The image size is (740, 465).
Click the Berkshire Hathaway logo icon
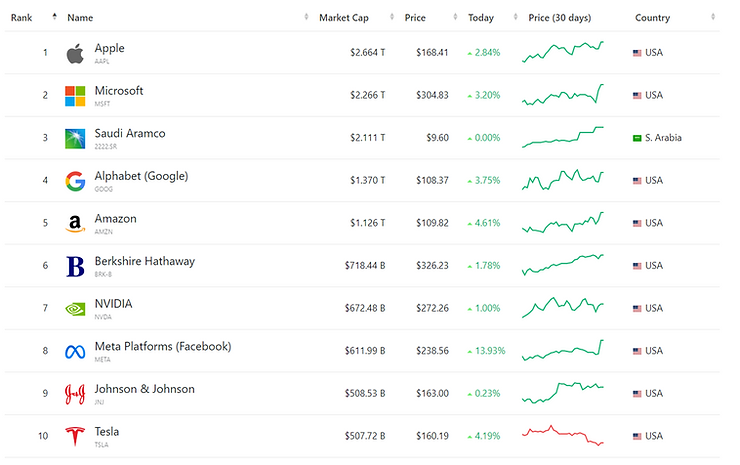tap(75, 266)
